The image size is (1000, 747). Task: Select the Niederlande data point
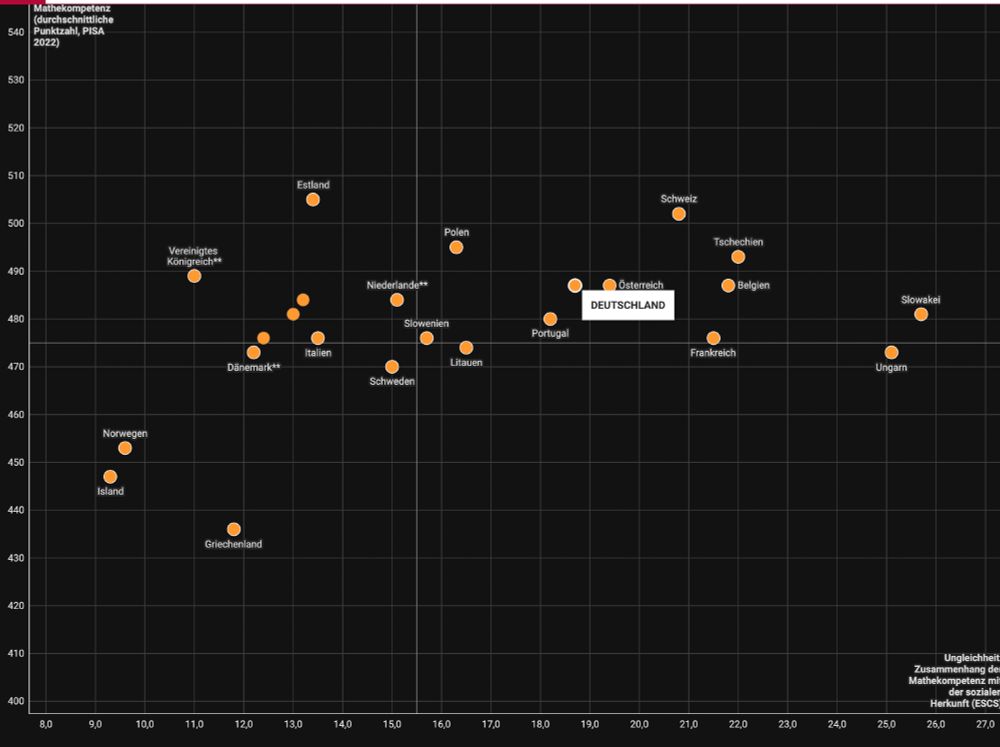397,300
